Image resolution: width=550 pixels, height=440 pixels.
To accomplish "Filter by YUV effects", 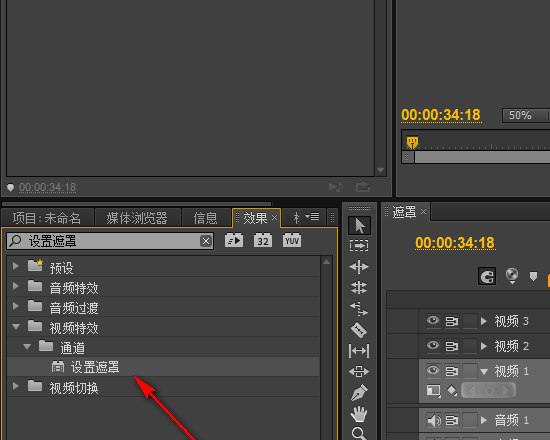I will (292, 241).
